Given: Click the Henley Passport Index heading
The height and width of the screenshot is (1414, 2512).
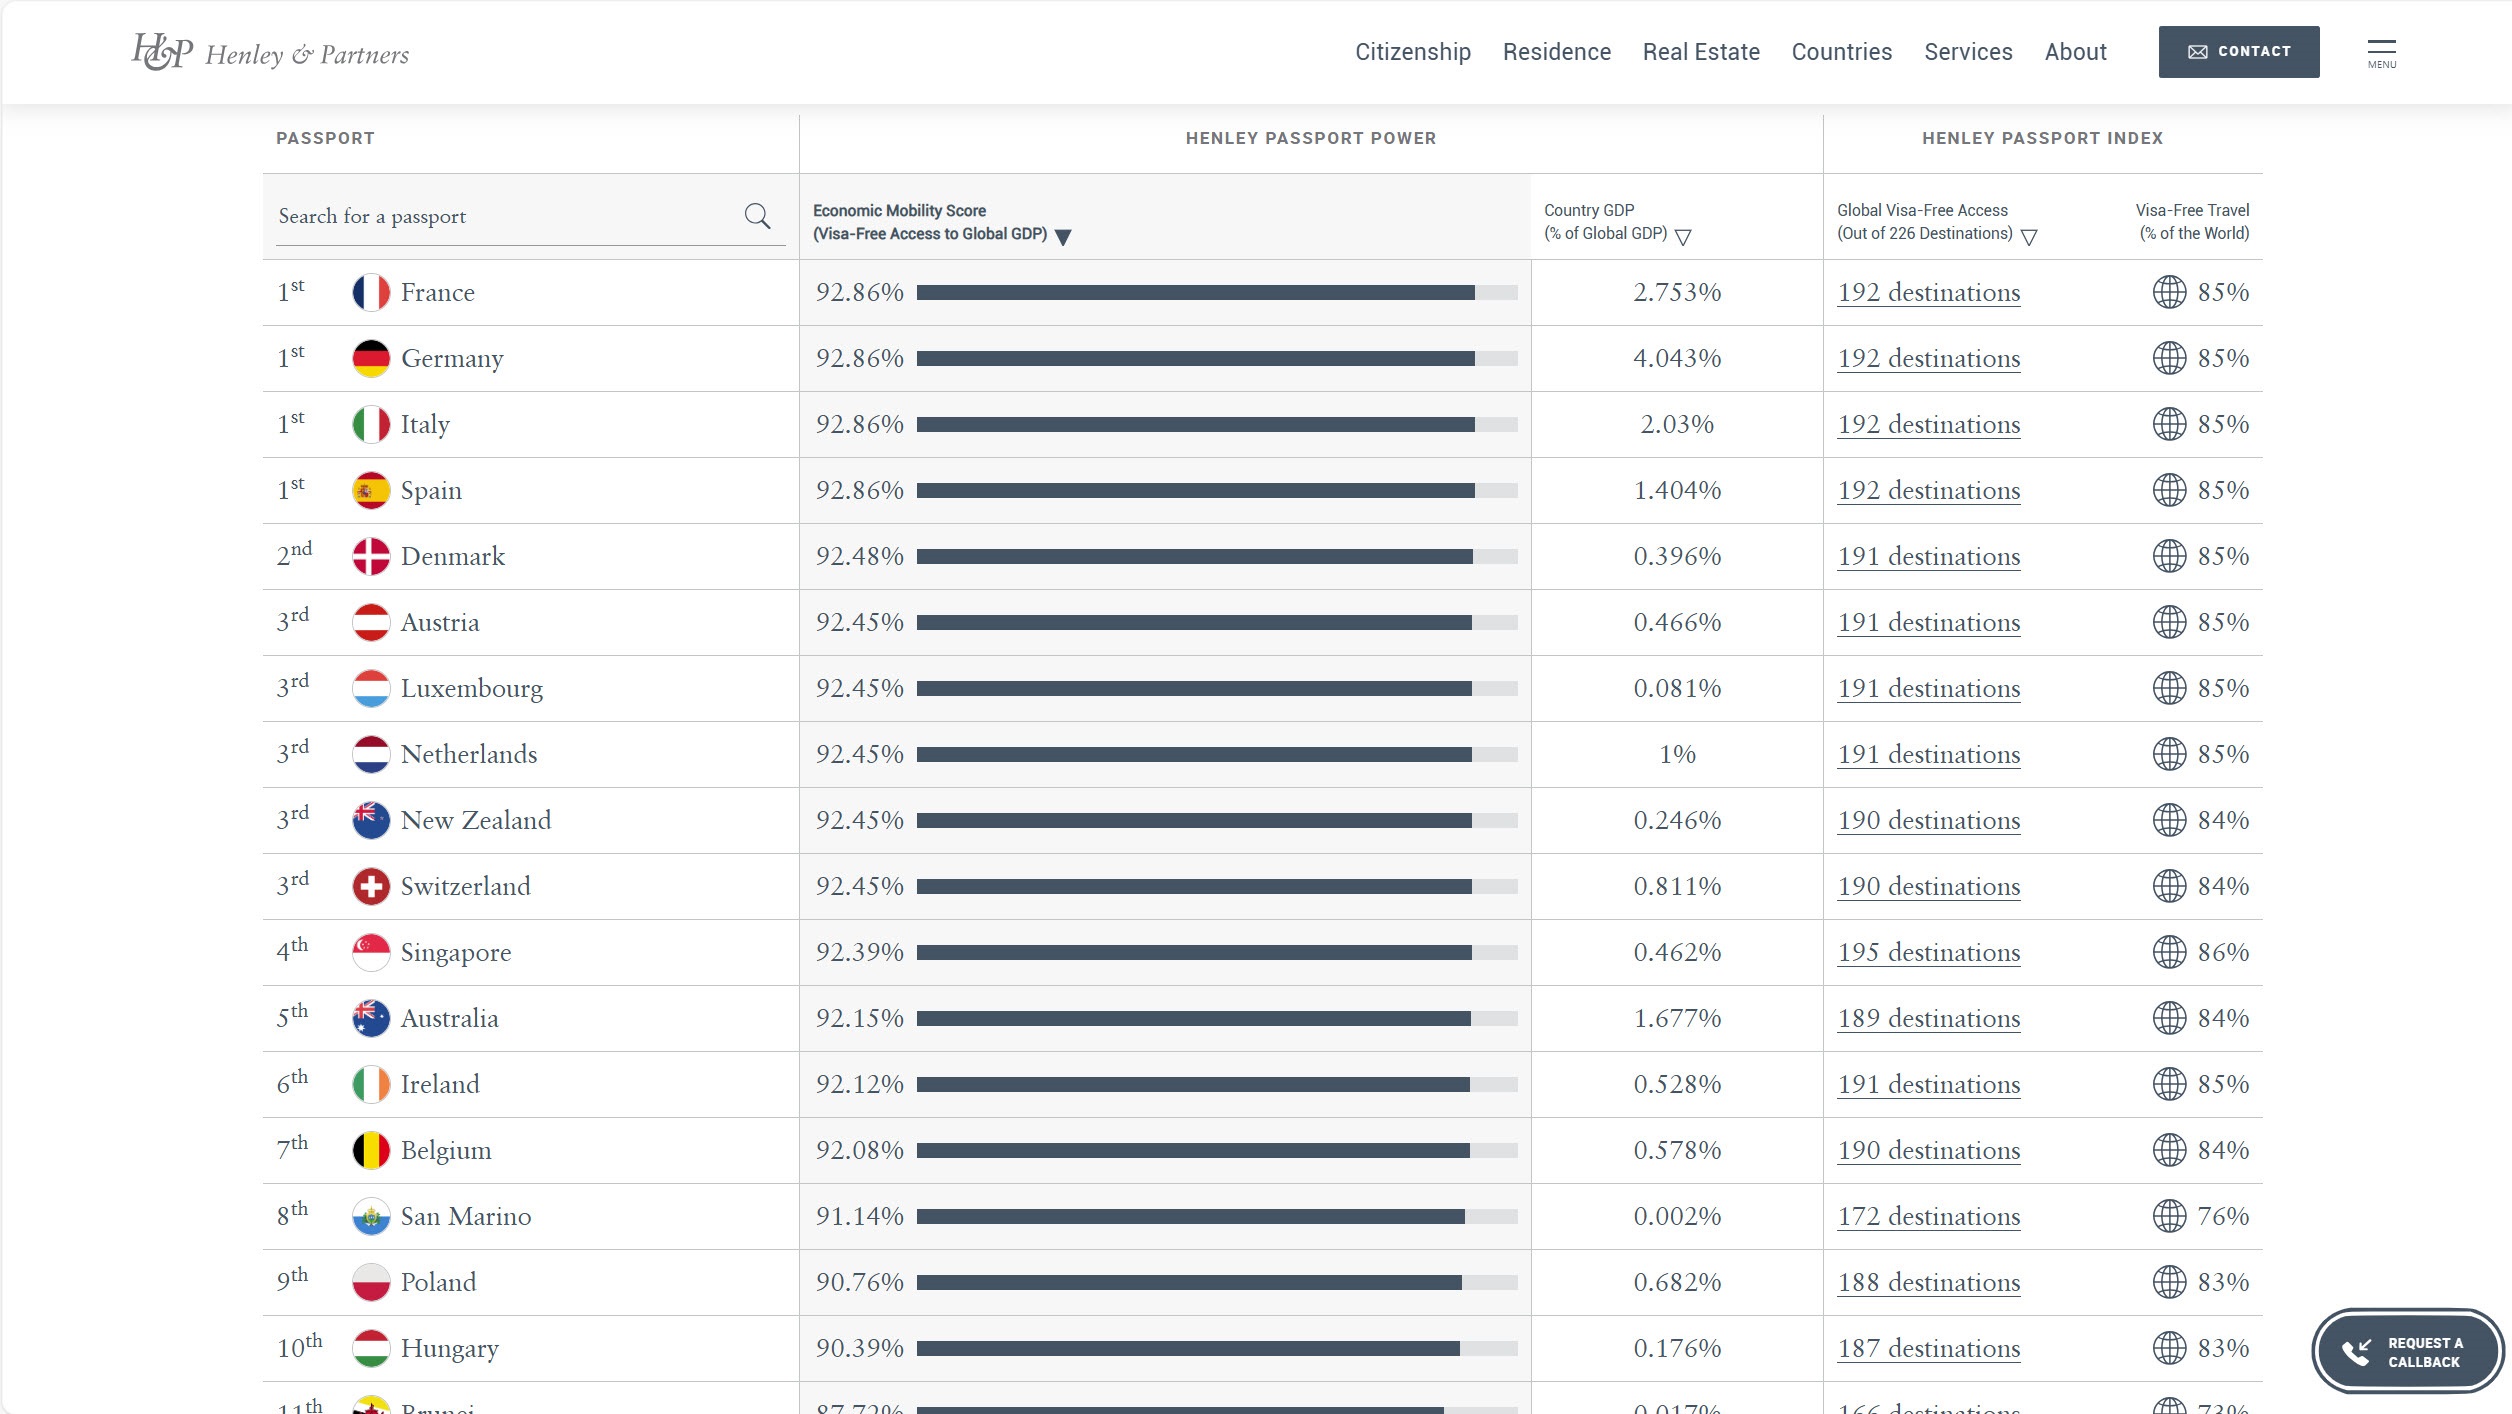Looking at the screenshot, I should pos(2042,138).
